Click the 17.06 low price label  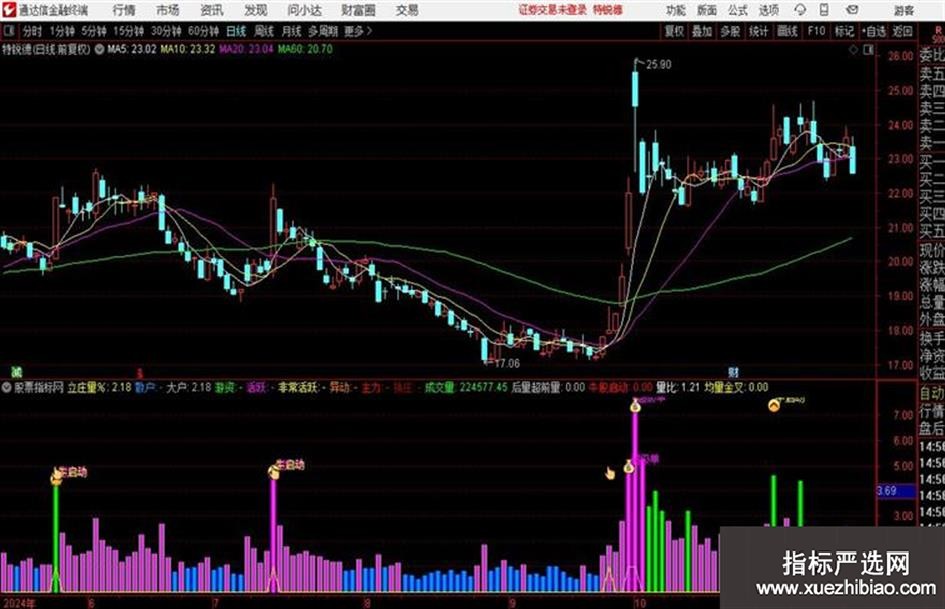(507, 363)
